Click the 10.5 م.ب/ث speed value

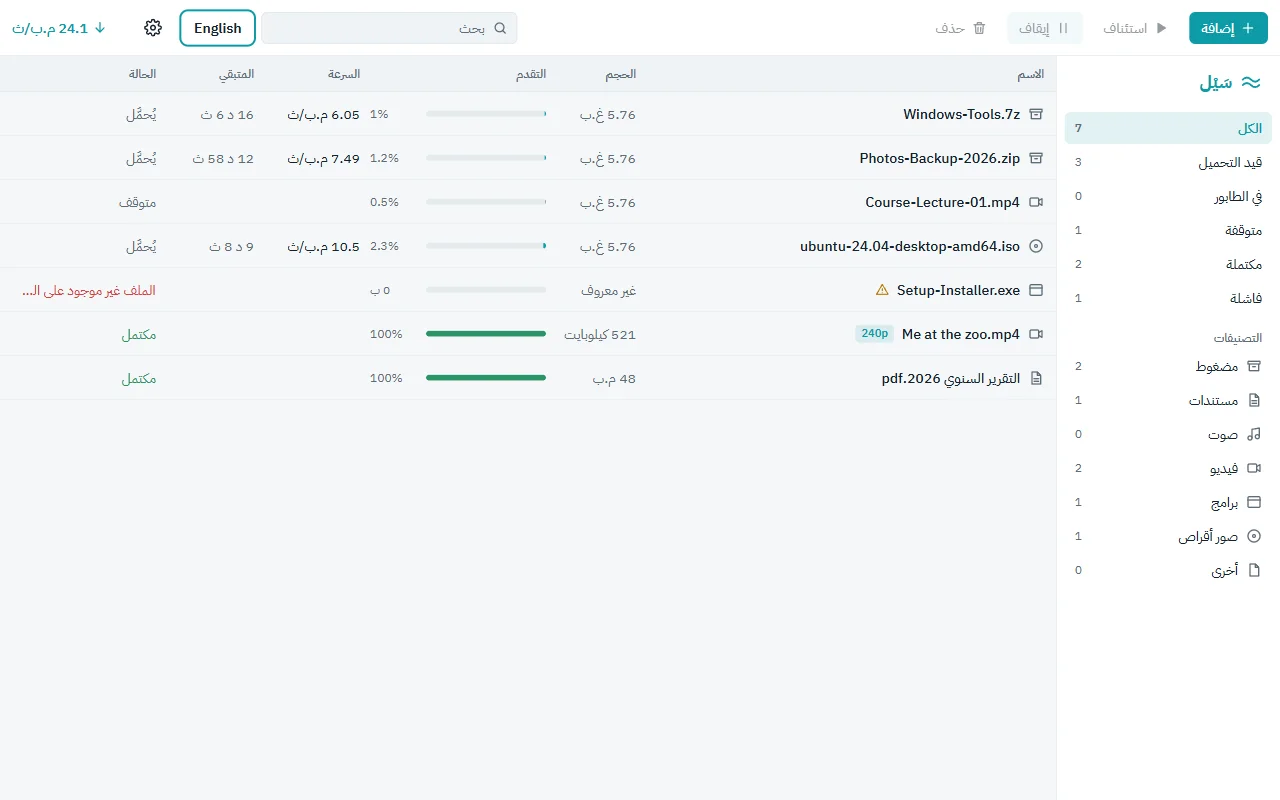[324, 246]
